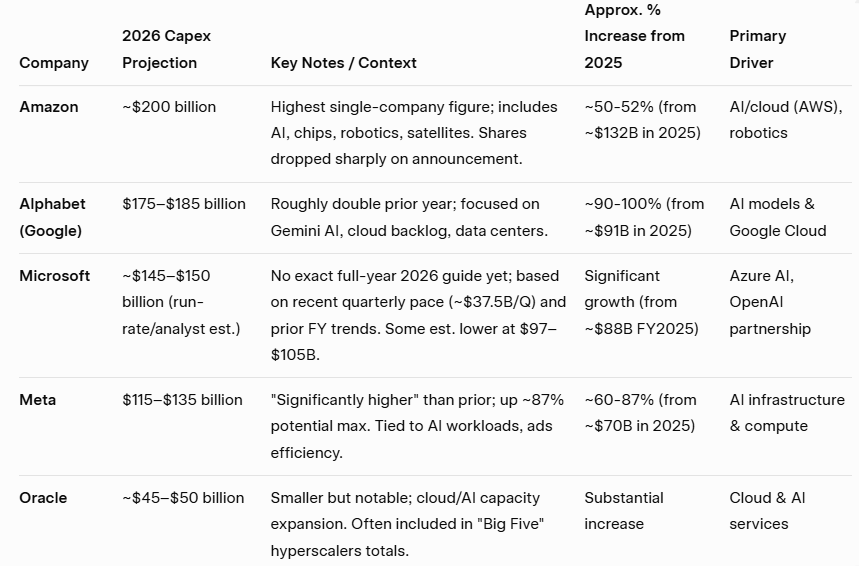The width and height of the screenshot is (859, 566).
Task: Click the $115–$135 billion capex cell
Action: (182, 400)
